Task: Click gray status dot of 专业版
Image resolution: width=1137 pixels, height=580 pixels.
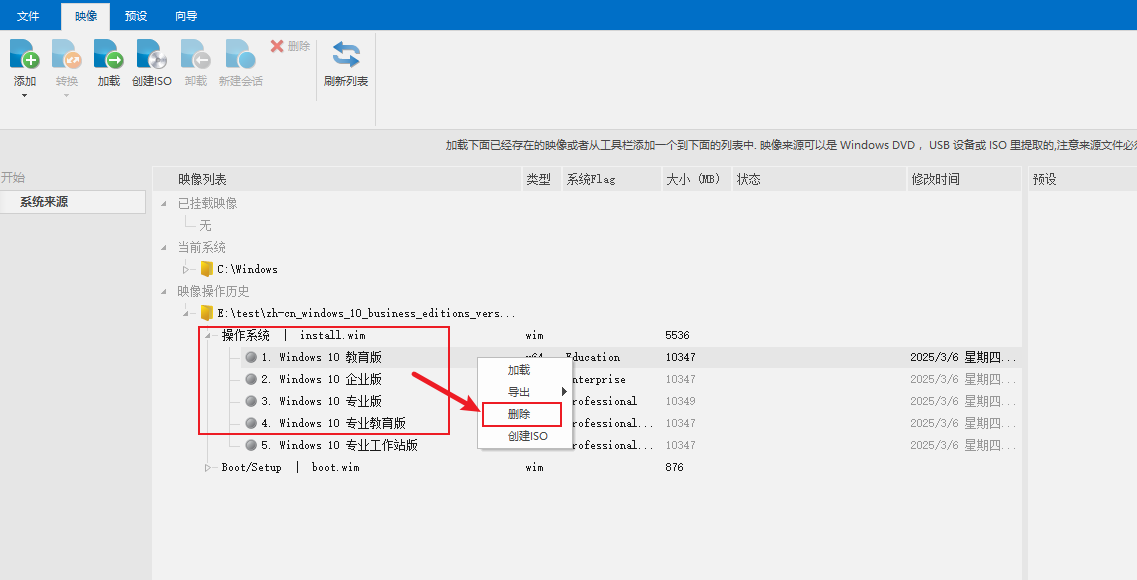Action: [x=251, y=401]
